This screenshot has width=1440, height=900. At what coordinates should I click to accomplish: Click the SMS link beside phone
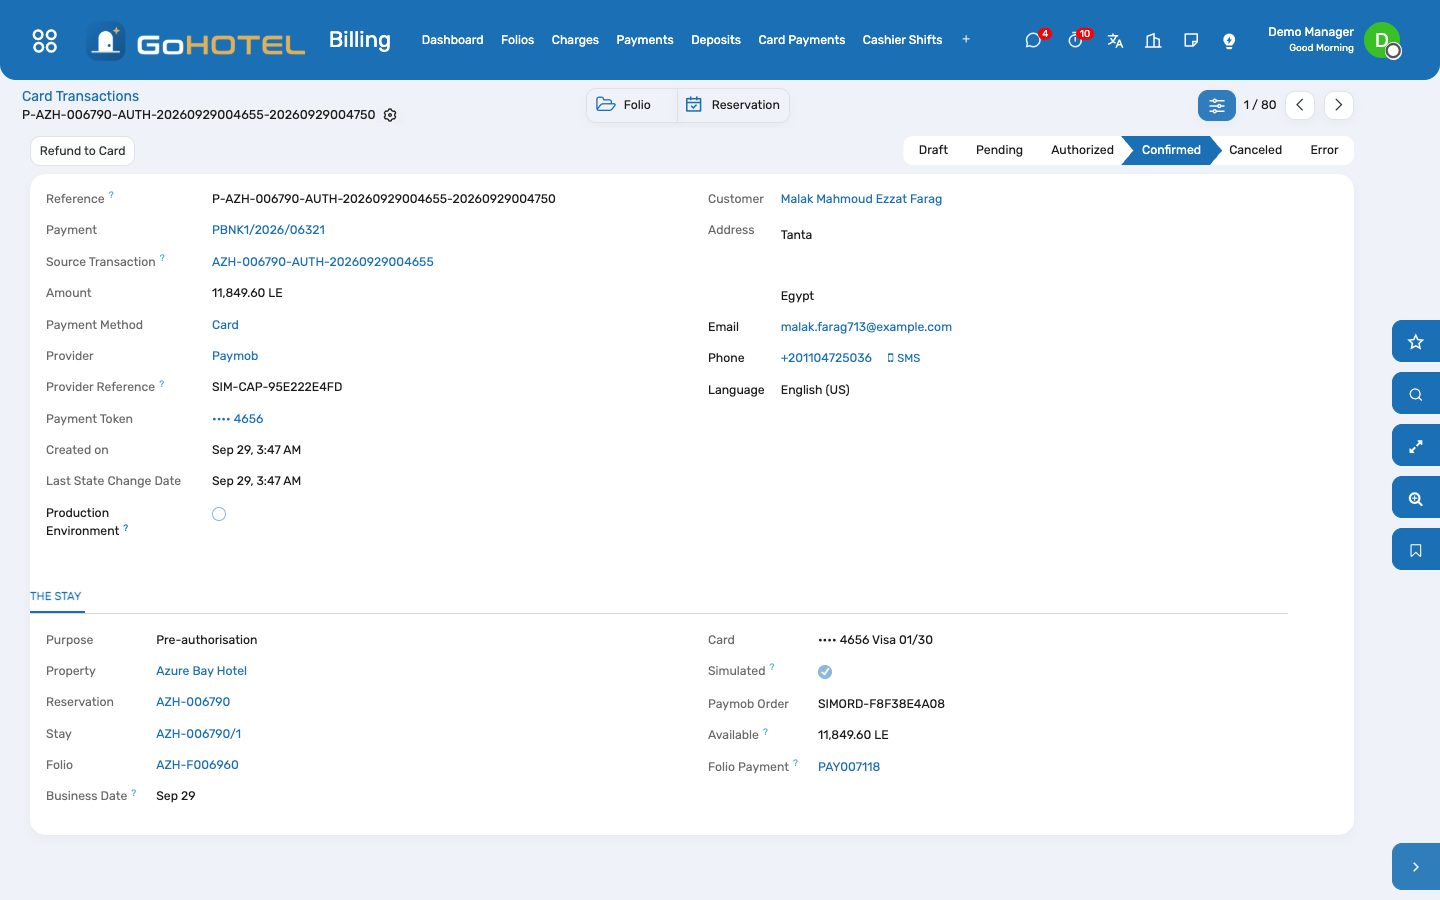pos(903,358)
